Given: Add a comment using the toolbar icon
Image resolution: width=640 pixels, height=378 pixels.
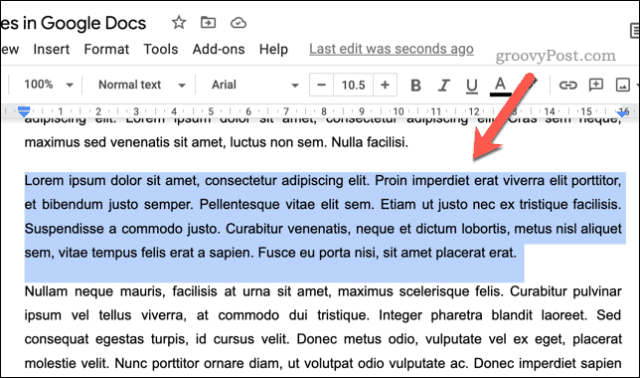Looking at the screenshot, I should (596, 85).
